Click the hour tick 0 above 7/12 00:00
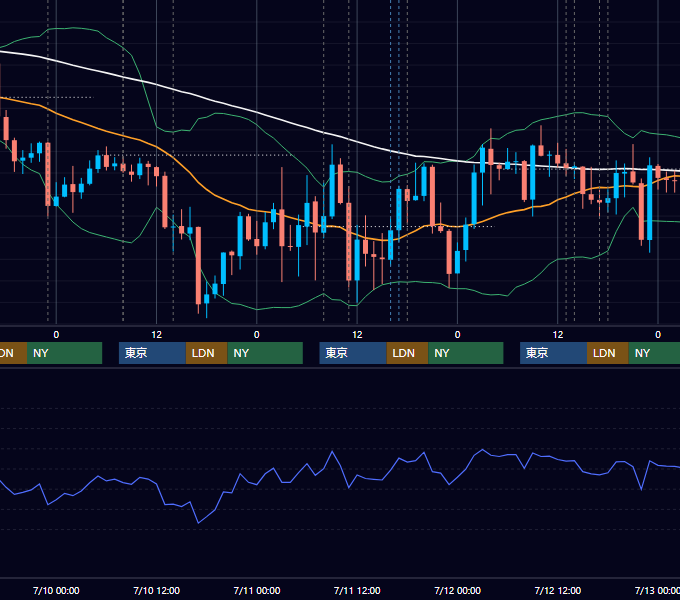The image size is (680, 600). [458, 335]
